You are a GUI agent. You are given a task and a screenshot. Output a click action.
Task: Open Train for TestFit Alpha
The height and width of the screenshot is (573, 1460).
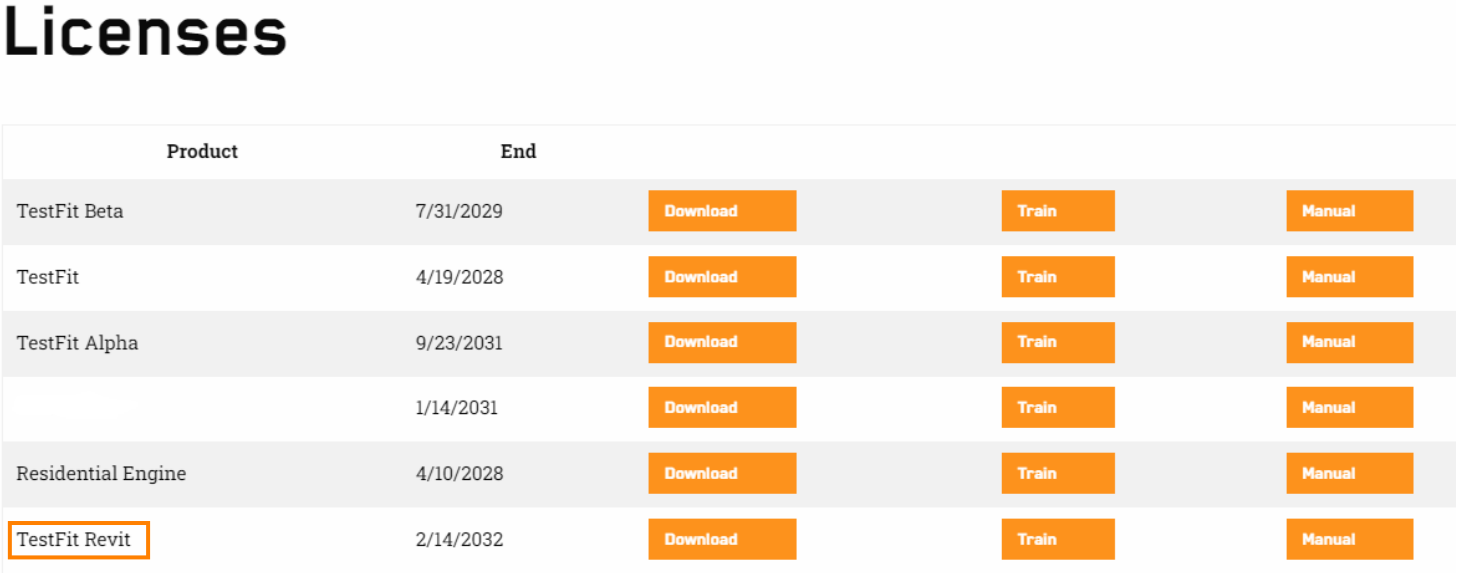click(1058, 342)
